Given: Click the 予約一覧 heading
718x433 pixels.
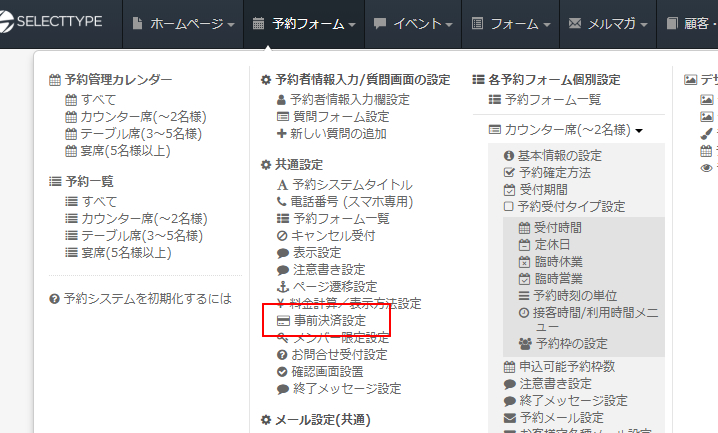Looking at the screenshot, I should pyautogui.click(x=81, y=181).
